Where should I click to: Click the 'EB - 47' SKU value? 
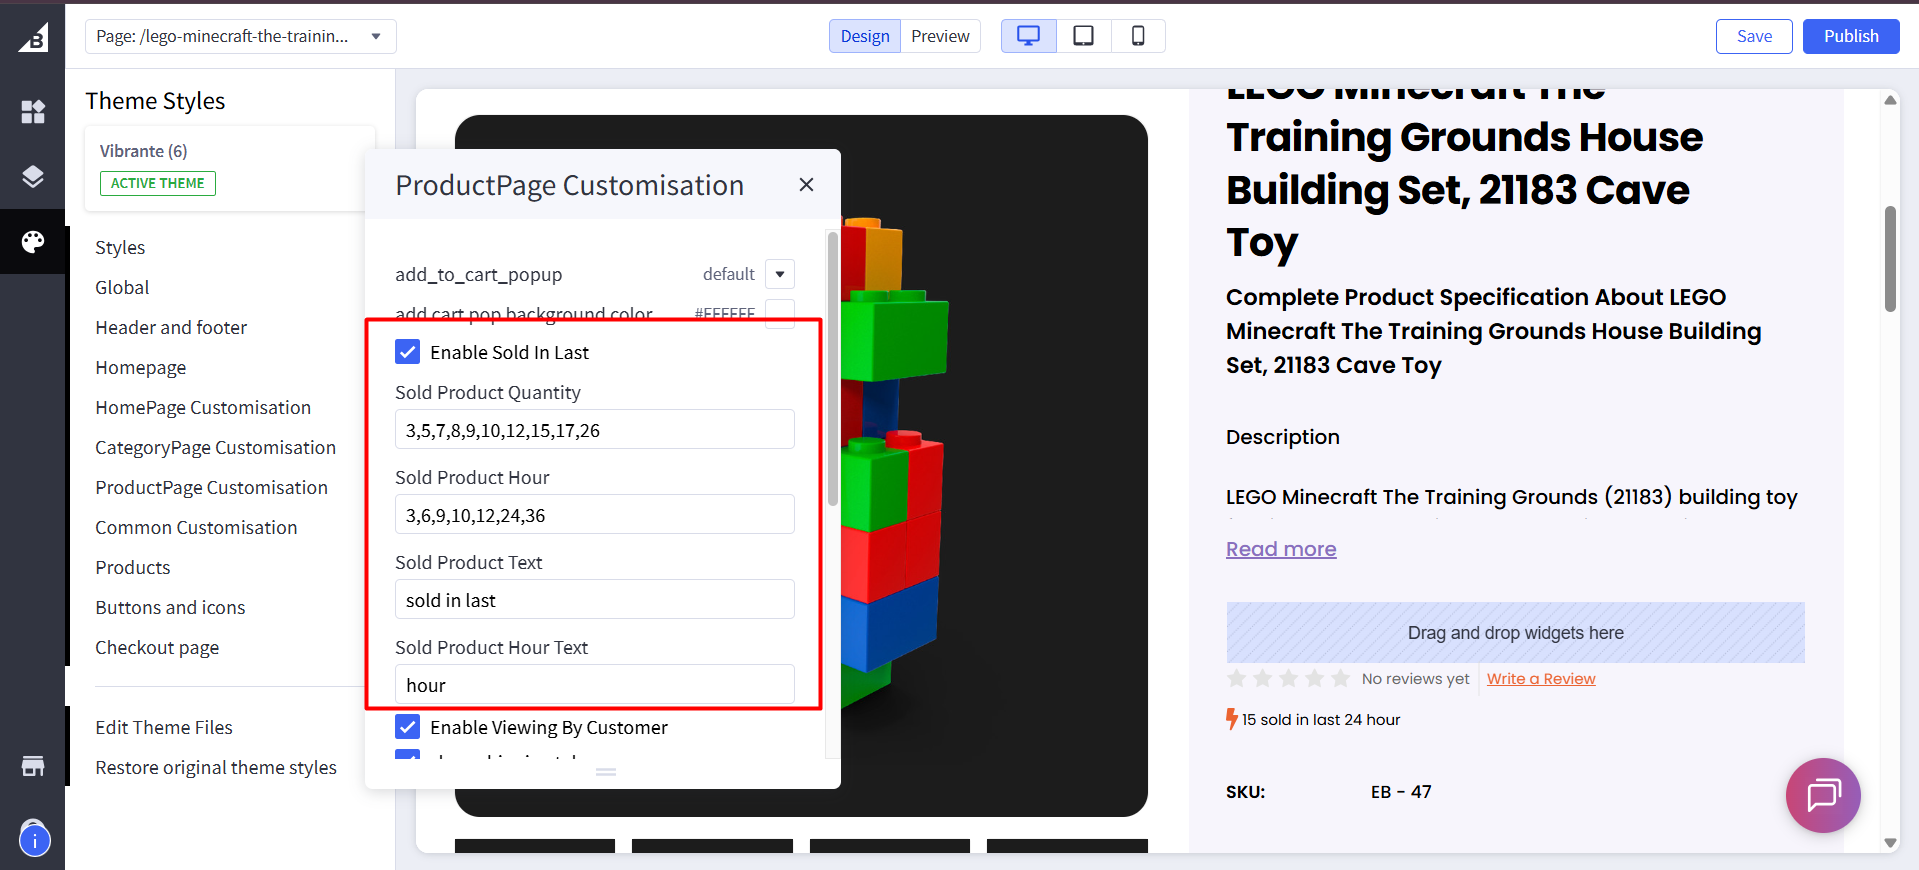point(1401,792)
